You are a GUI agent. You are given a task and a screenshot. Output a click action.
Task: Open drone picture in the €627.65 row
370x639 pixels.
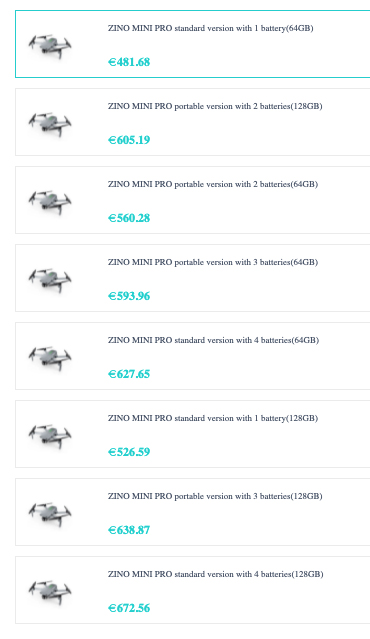[50, 358]
